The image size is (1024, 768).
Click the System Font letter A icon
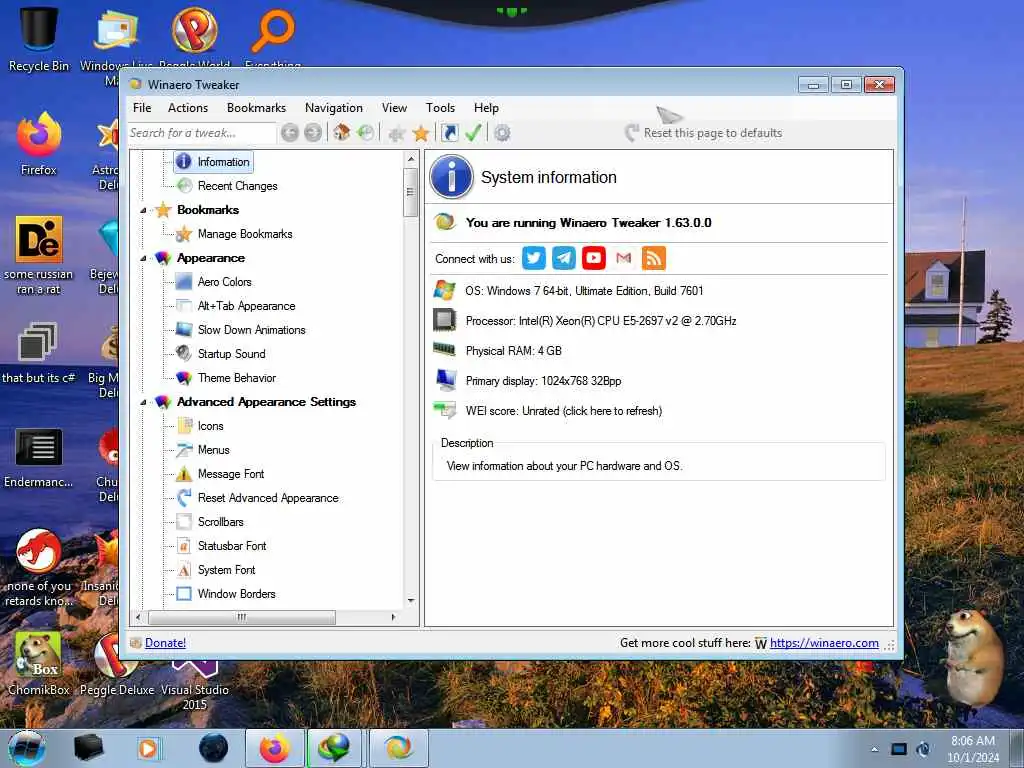pyautogui.click(x=184, y=569)
